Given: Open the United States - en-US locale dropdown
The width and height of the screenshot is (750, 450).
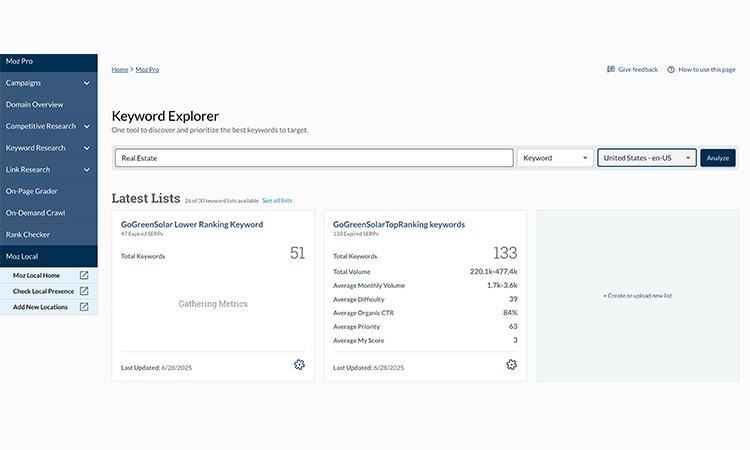Looking at the screenshot, I should [647, 158].
